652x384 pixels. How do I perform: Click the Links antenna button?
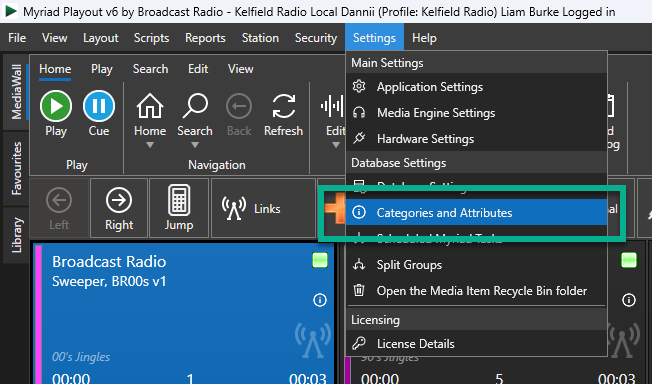pyautogui.click(x=263, y=208)
